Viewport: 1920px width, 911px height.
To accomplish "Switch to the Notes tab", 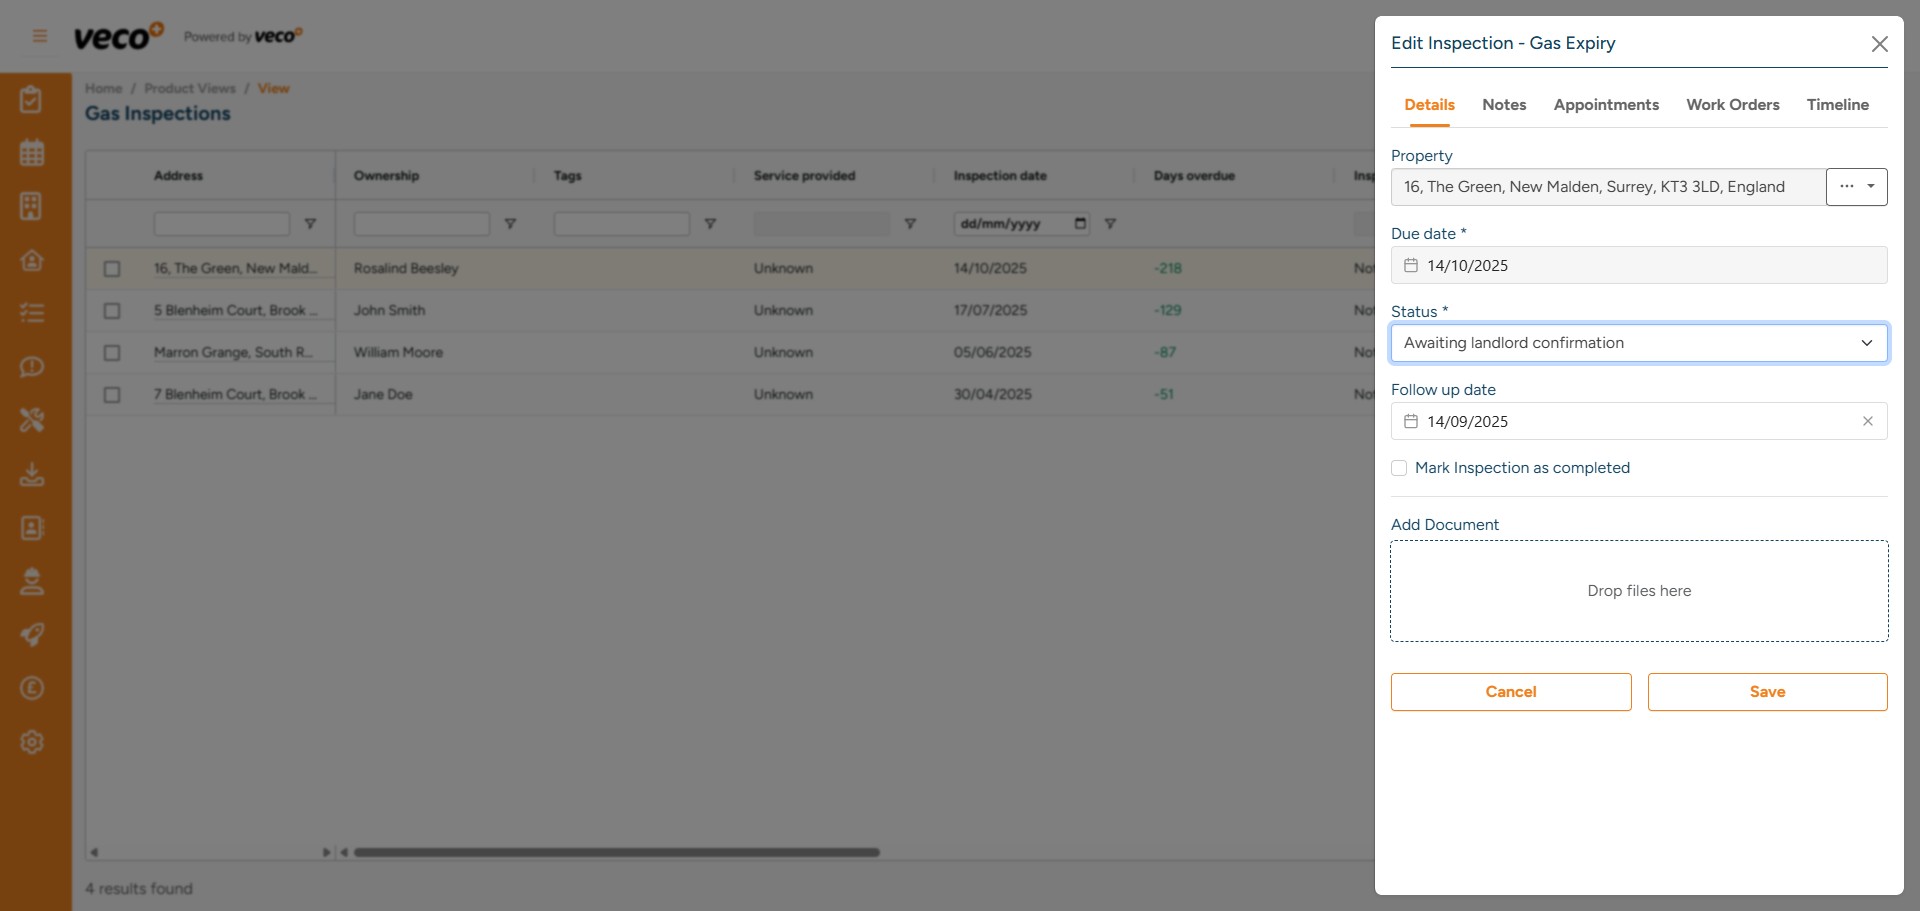I will pyautogui.click(x=1503, y=105).
